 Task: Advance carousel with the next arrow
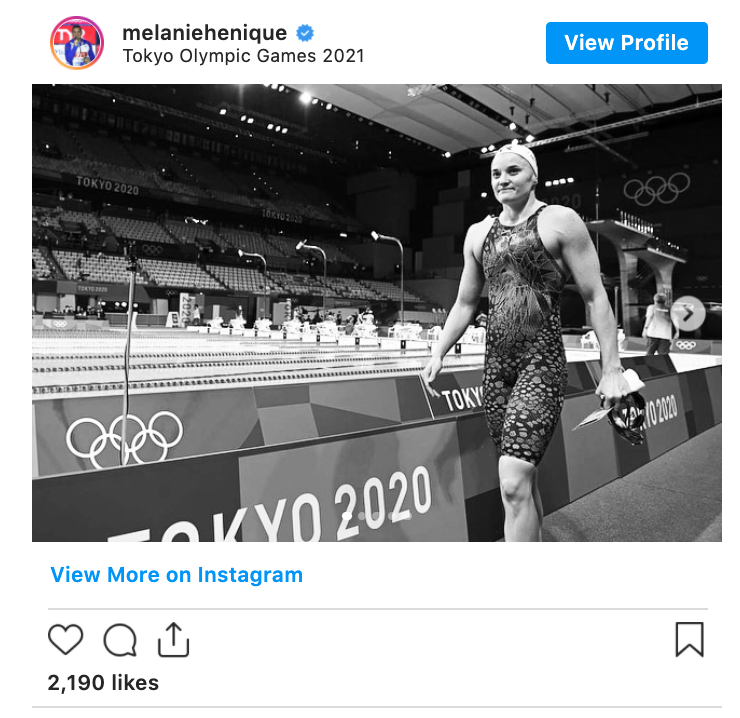point(688,314)
